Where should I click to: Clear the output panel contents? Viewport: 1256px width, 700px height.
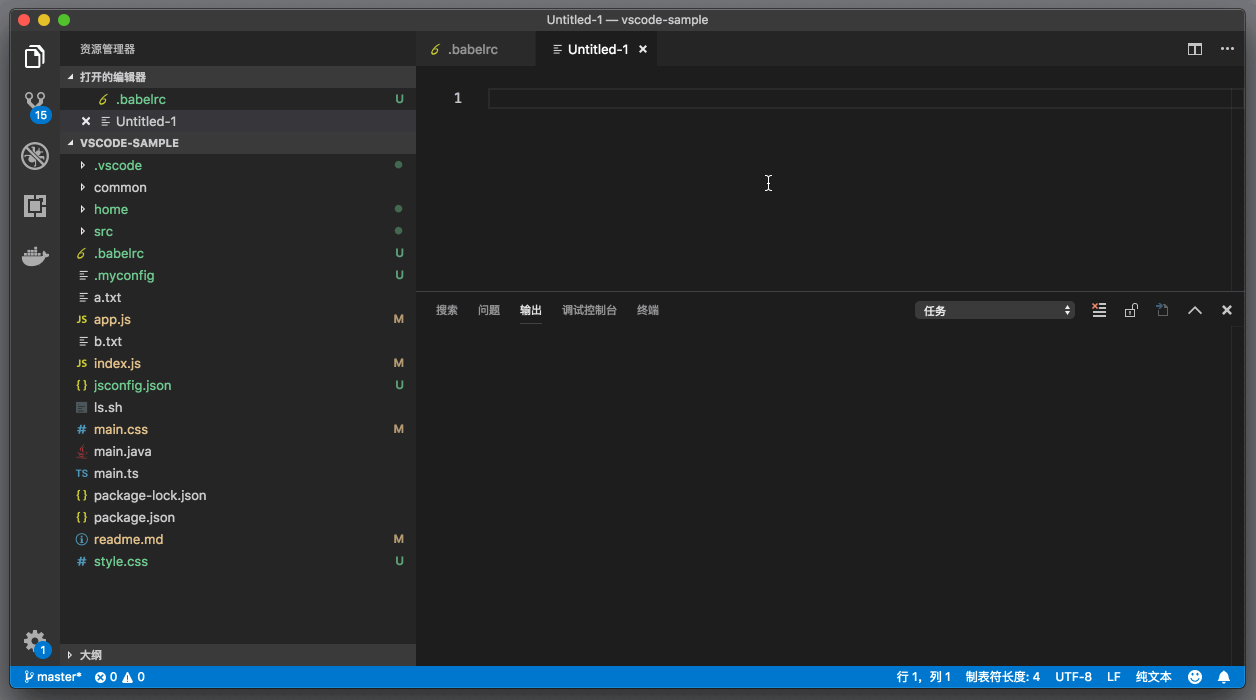click(x=1099, y=310)
